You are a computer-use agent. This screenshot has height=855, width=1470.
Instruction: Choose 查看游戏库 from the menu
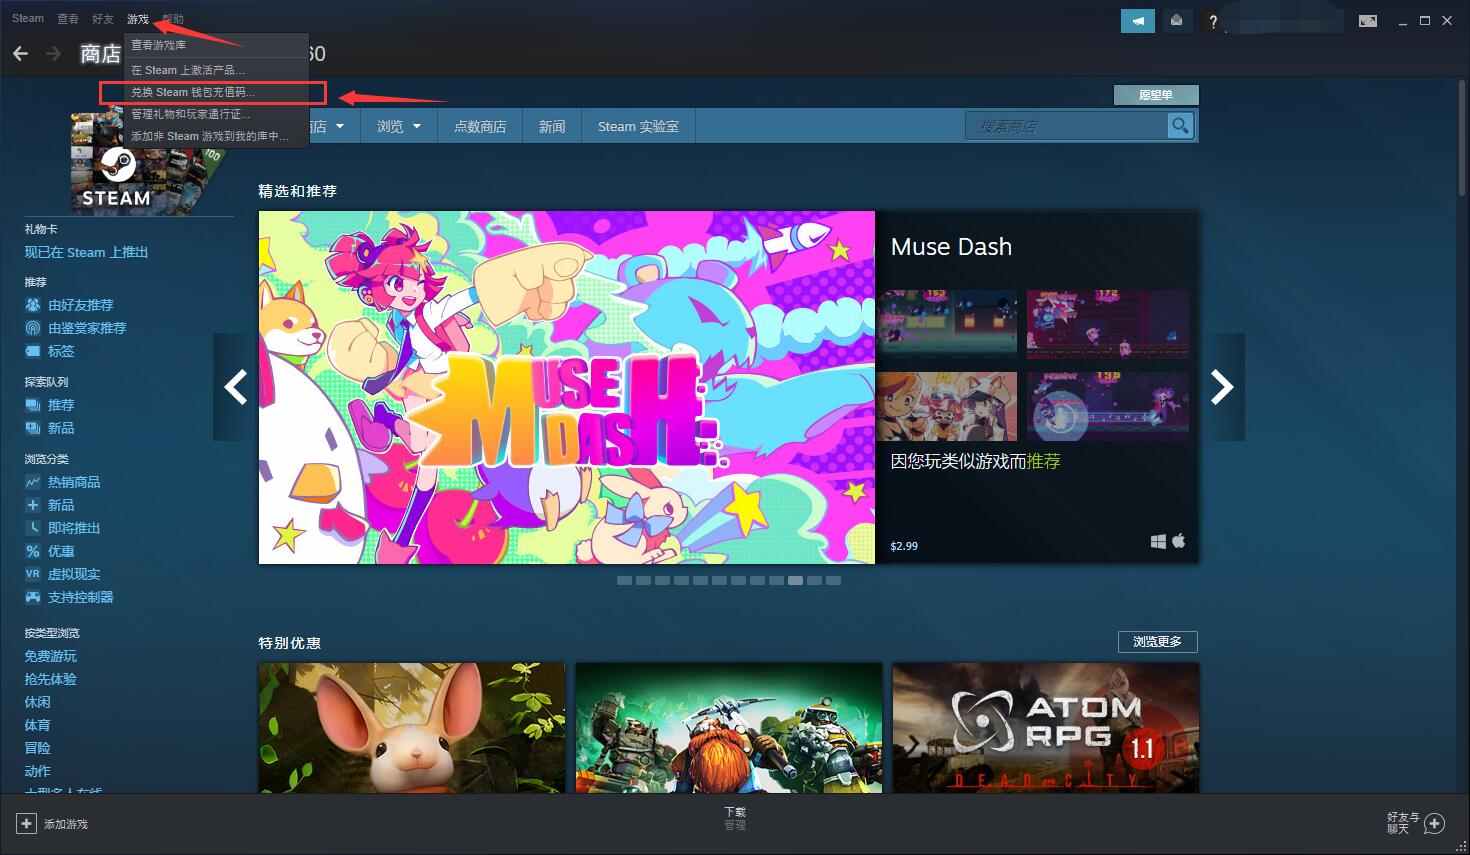(216, 45)
